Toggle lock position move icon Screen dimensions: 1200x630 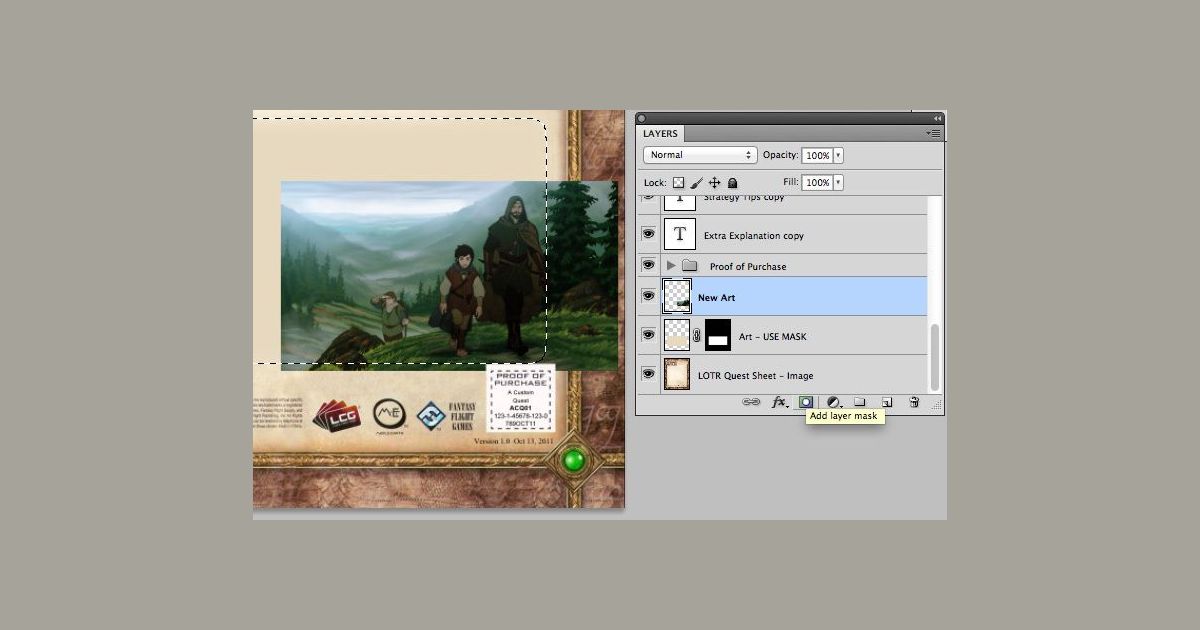(x=714, y=183)
